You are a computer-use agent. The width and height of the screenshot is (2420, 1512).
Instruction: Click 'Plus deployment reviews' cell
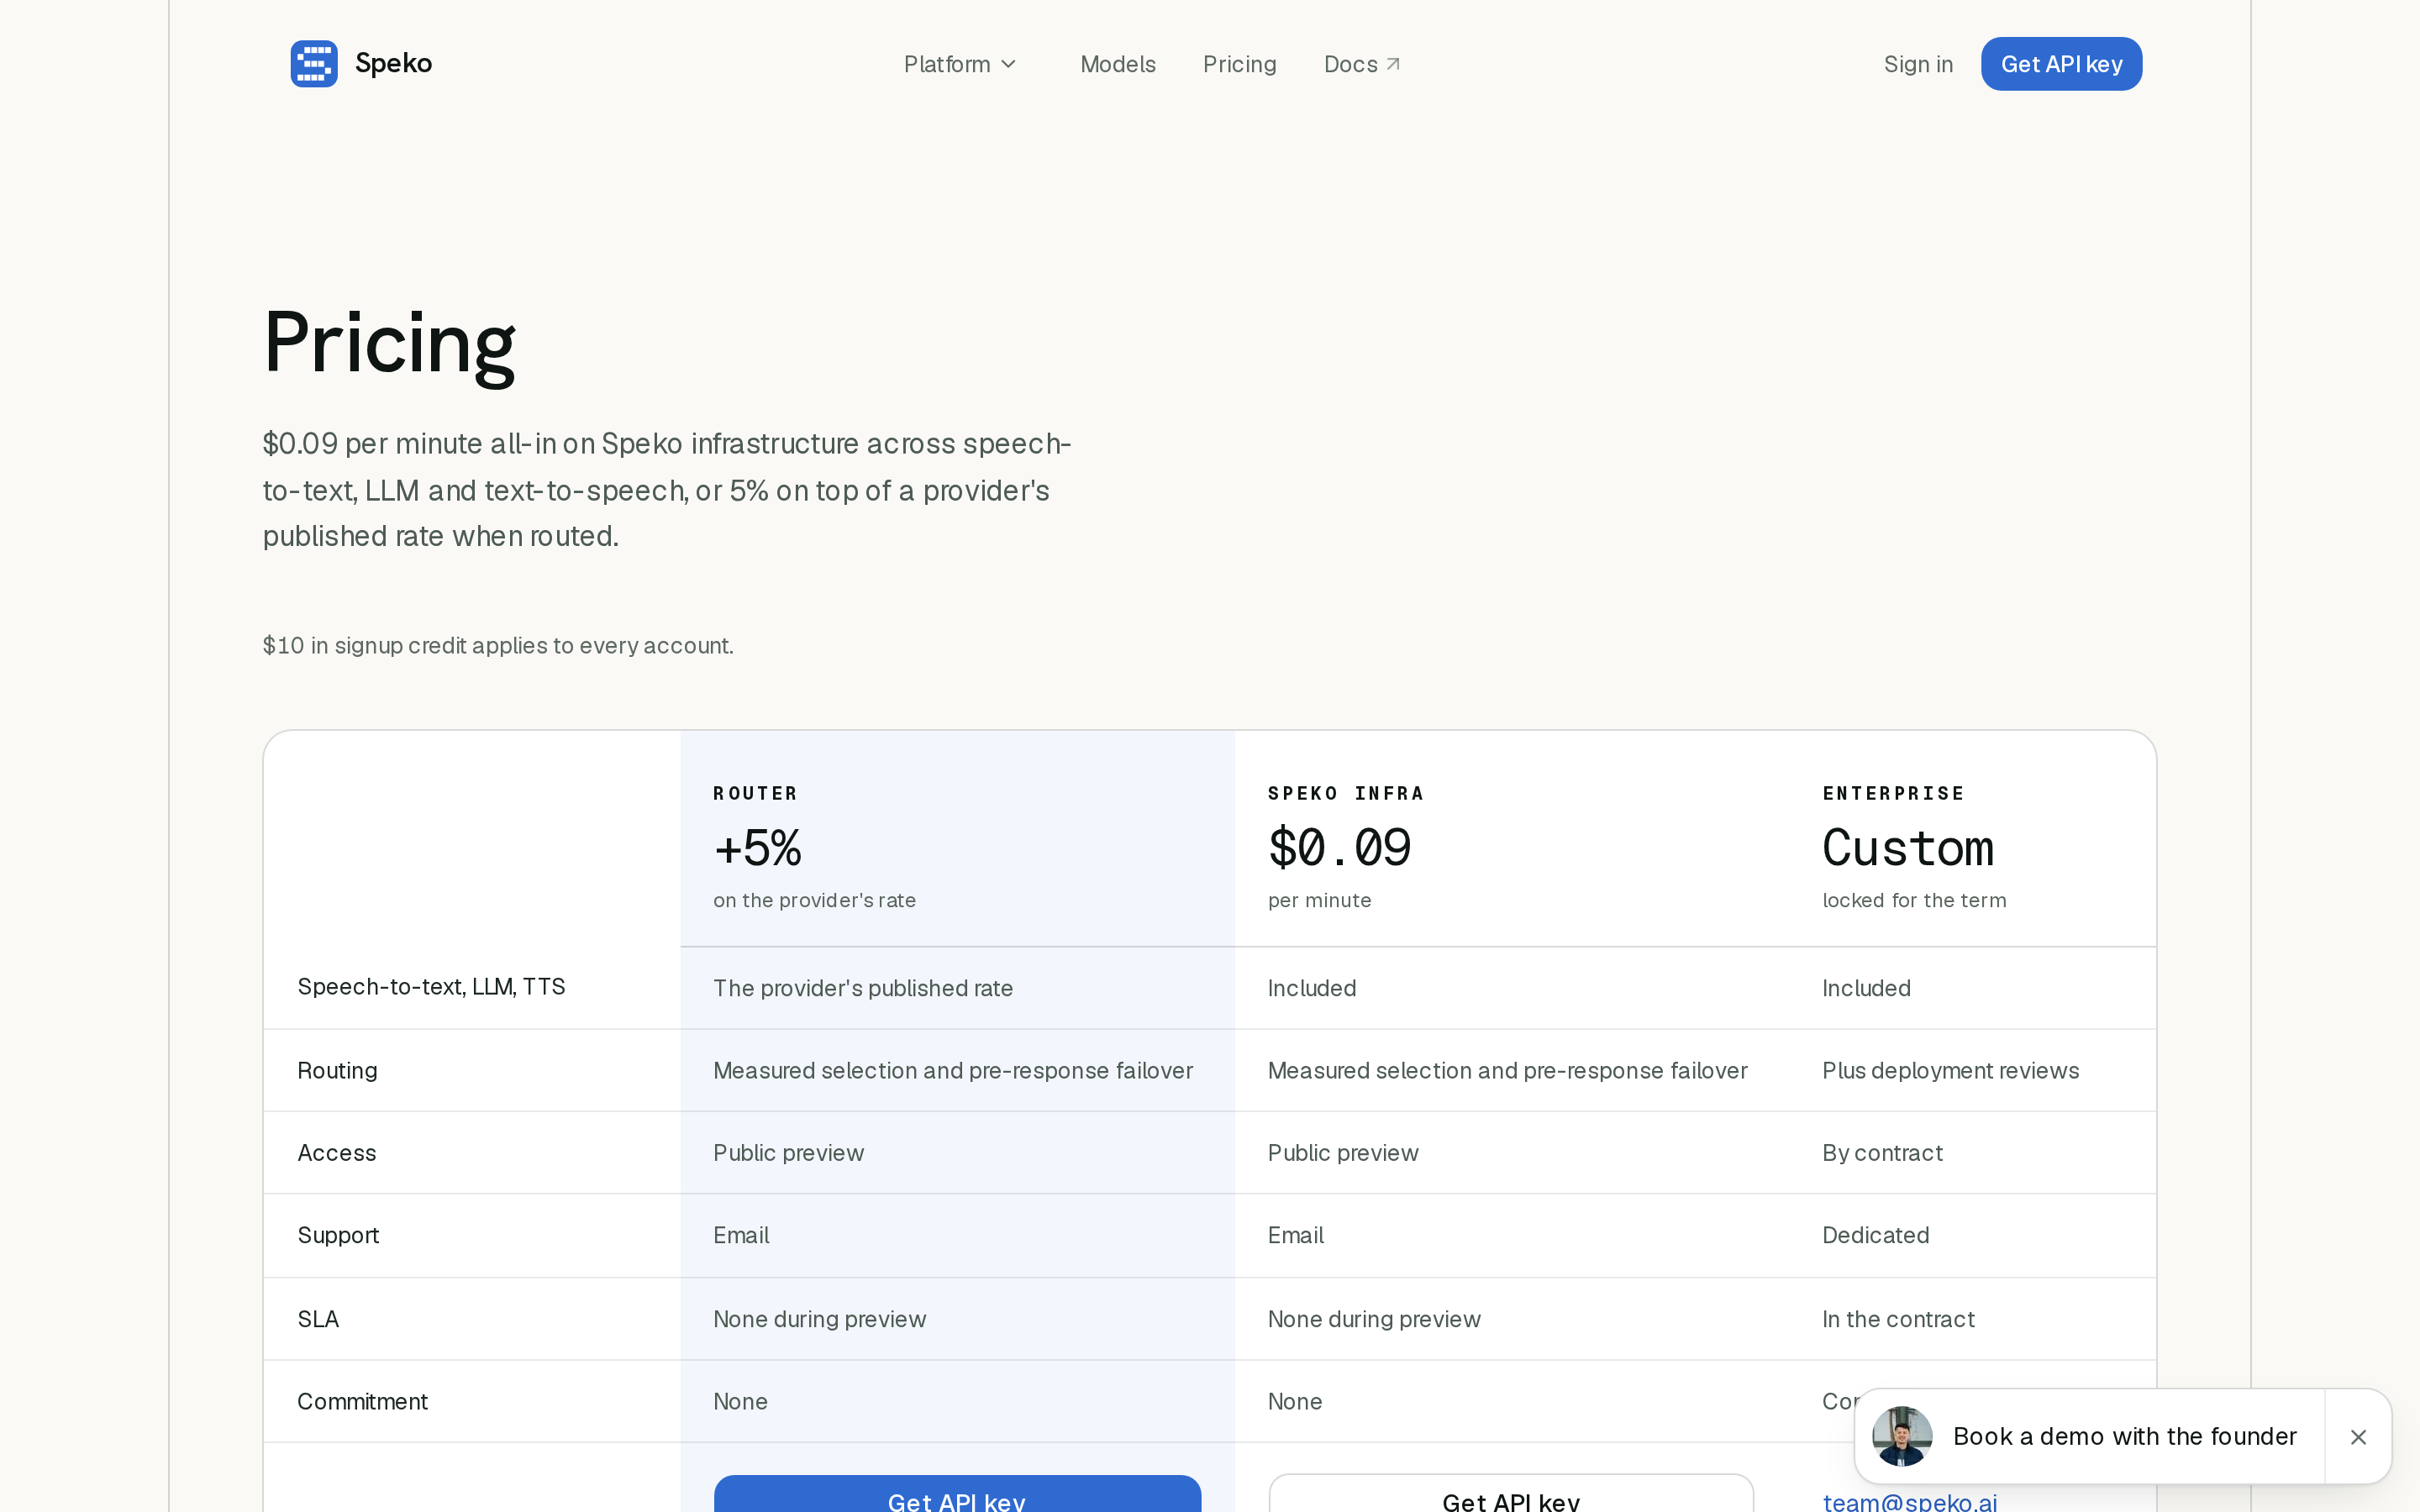[x=1950, y=1070]
